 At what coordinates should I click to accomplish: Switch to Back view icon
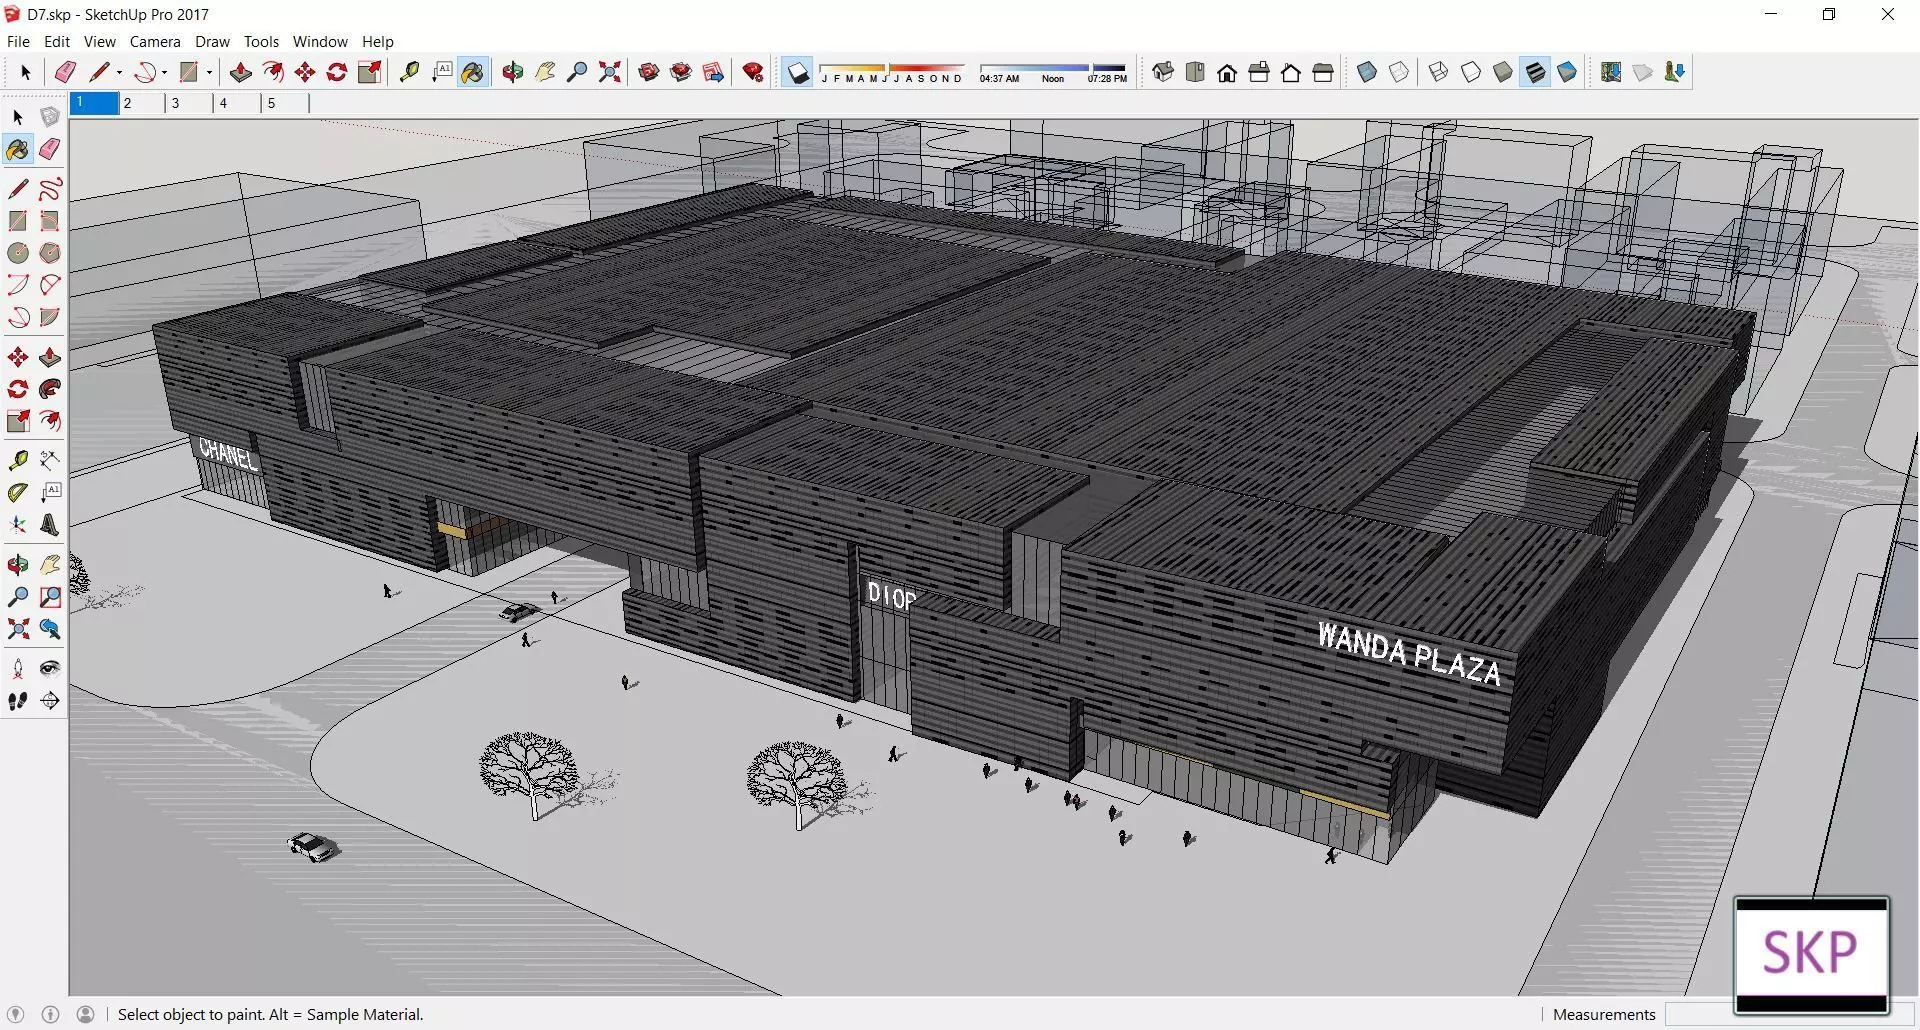point(1291,72)
